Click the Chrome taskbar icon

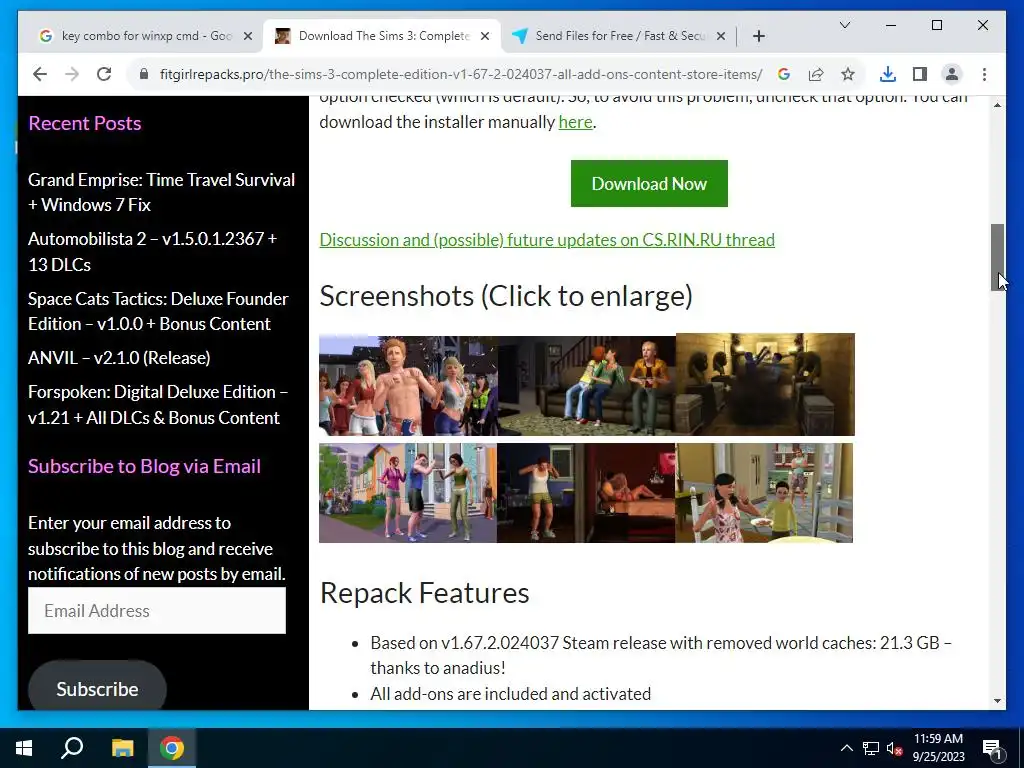tap(172, 748)
